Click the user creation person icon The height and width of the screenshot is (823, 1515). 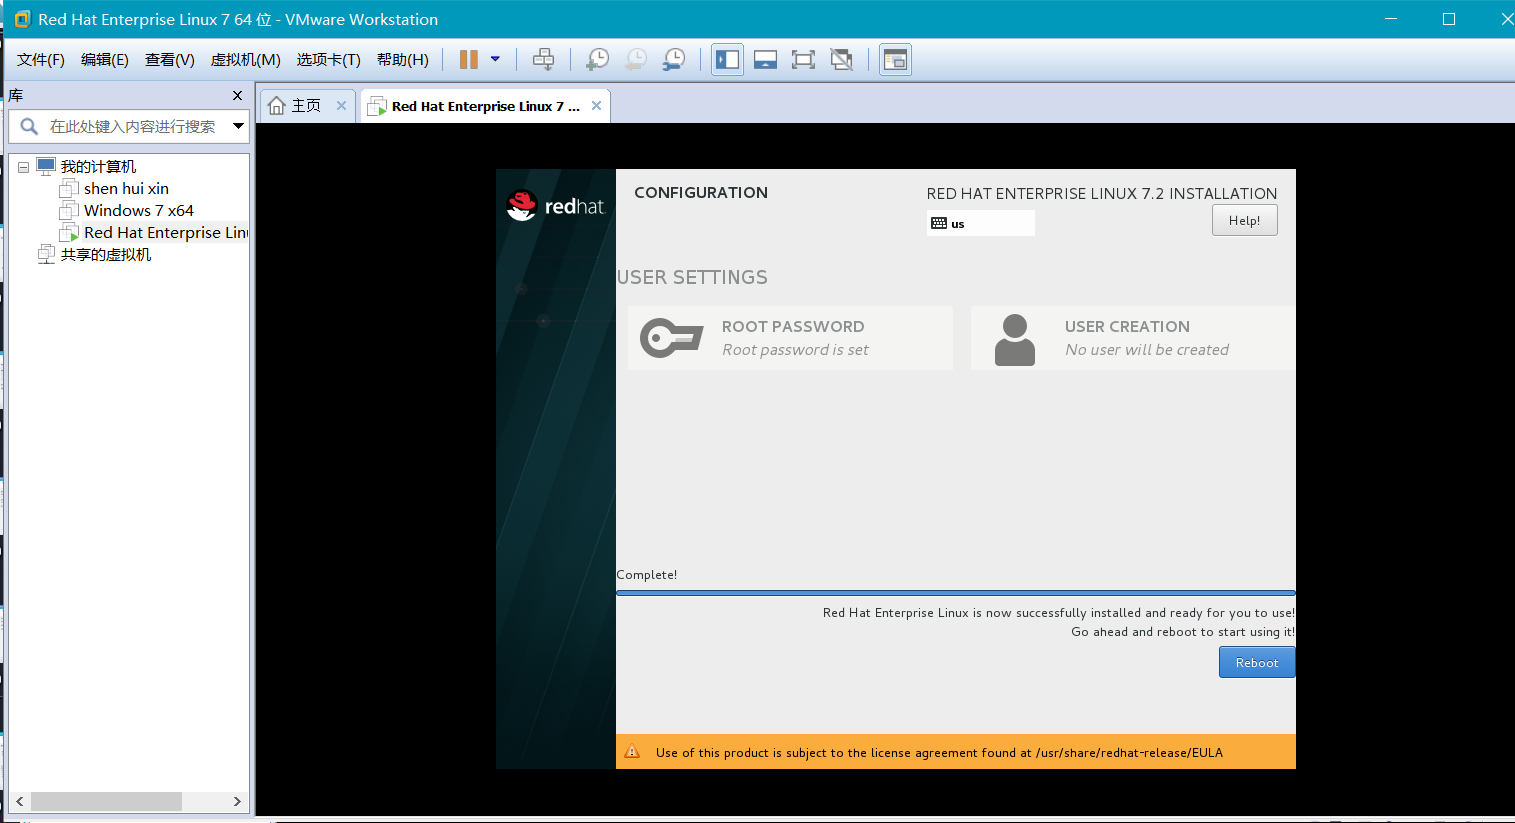pyautogui.click(x=1015, y=339)
